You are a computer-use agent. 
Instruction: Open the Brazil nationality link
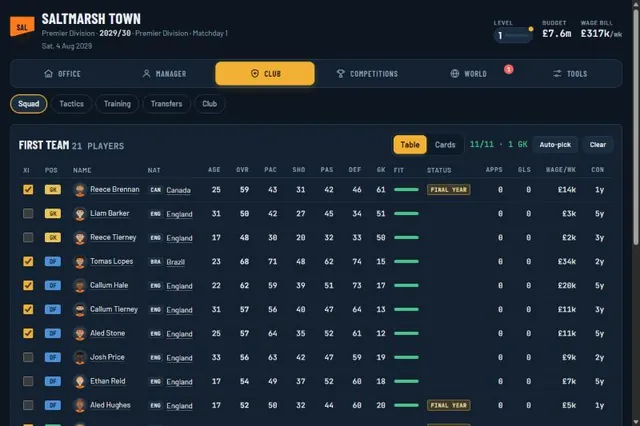tap(176, 262)
